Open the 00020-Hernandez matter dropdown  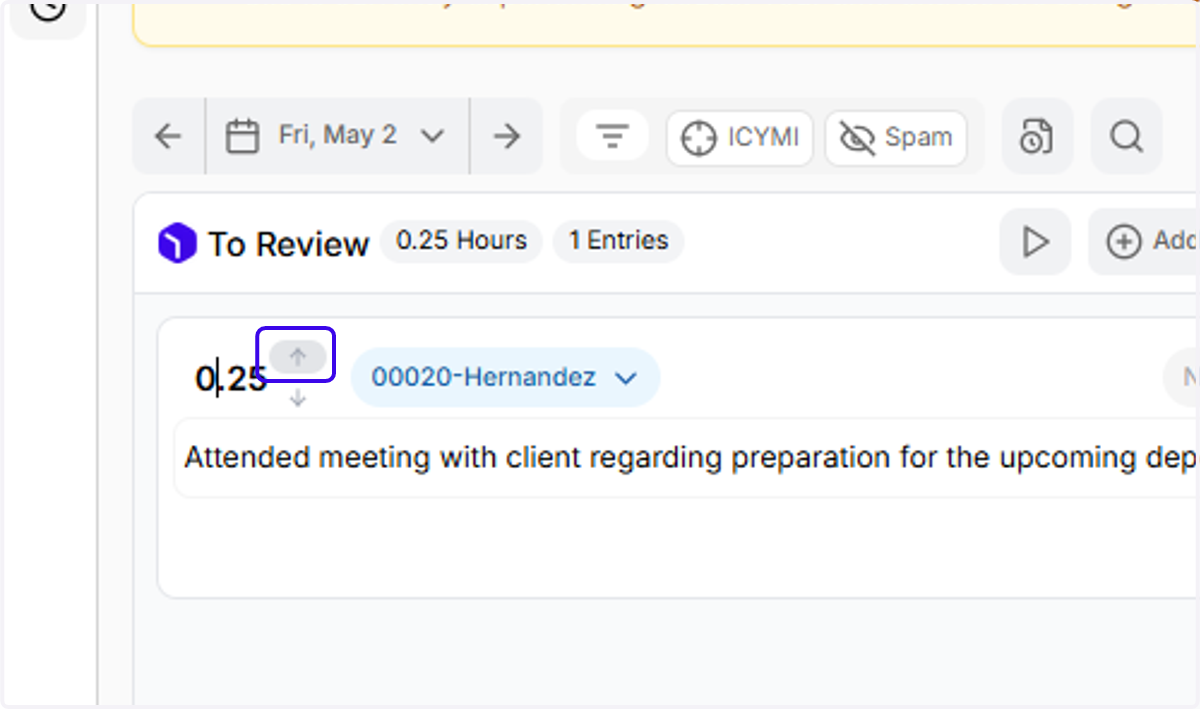click(x=505, y=377)
